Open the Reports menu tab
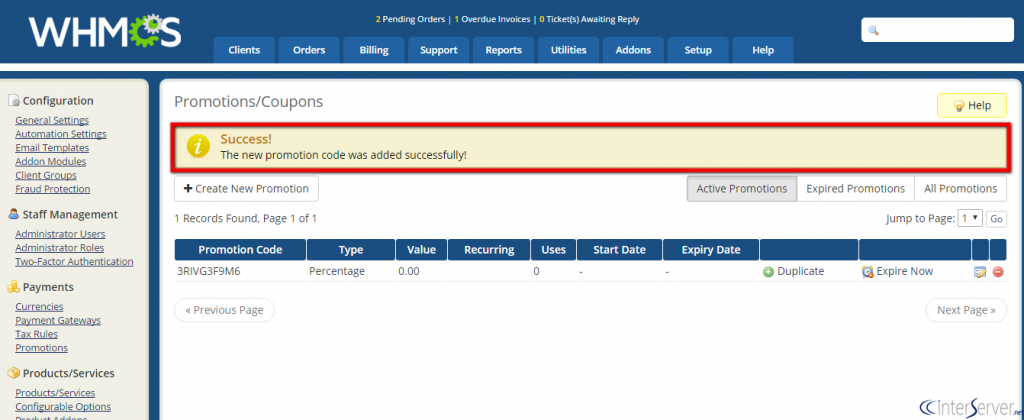Image resolution: width=1024 pixels, height=420 pixels. pos(504,50)
